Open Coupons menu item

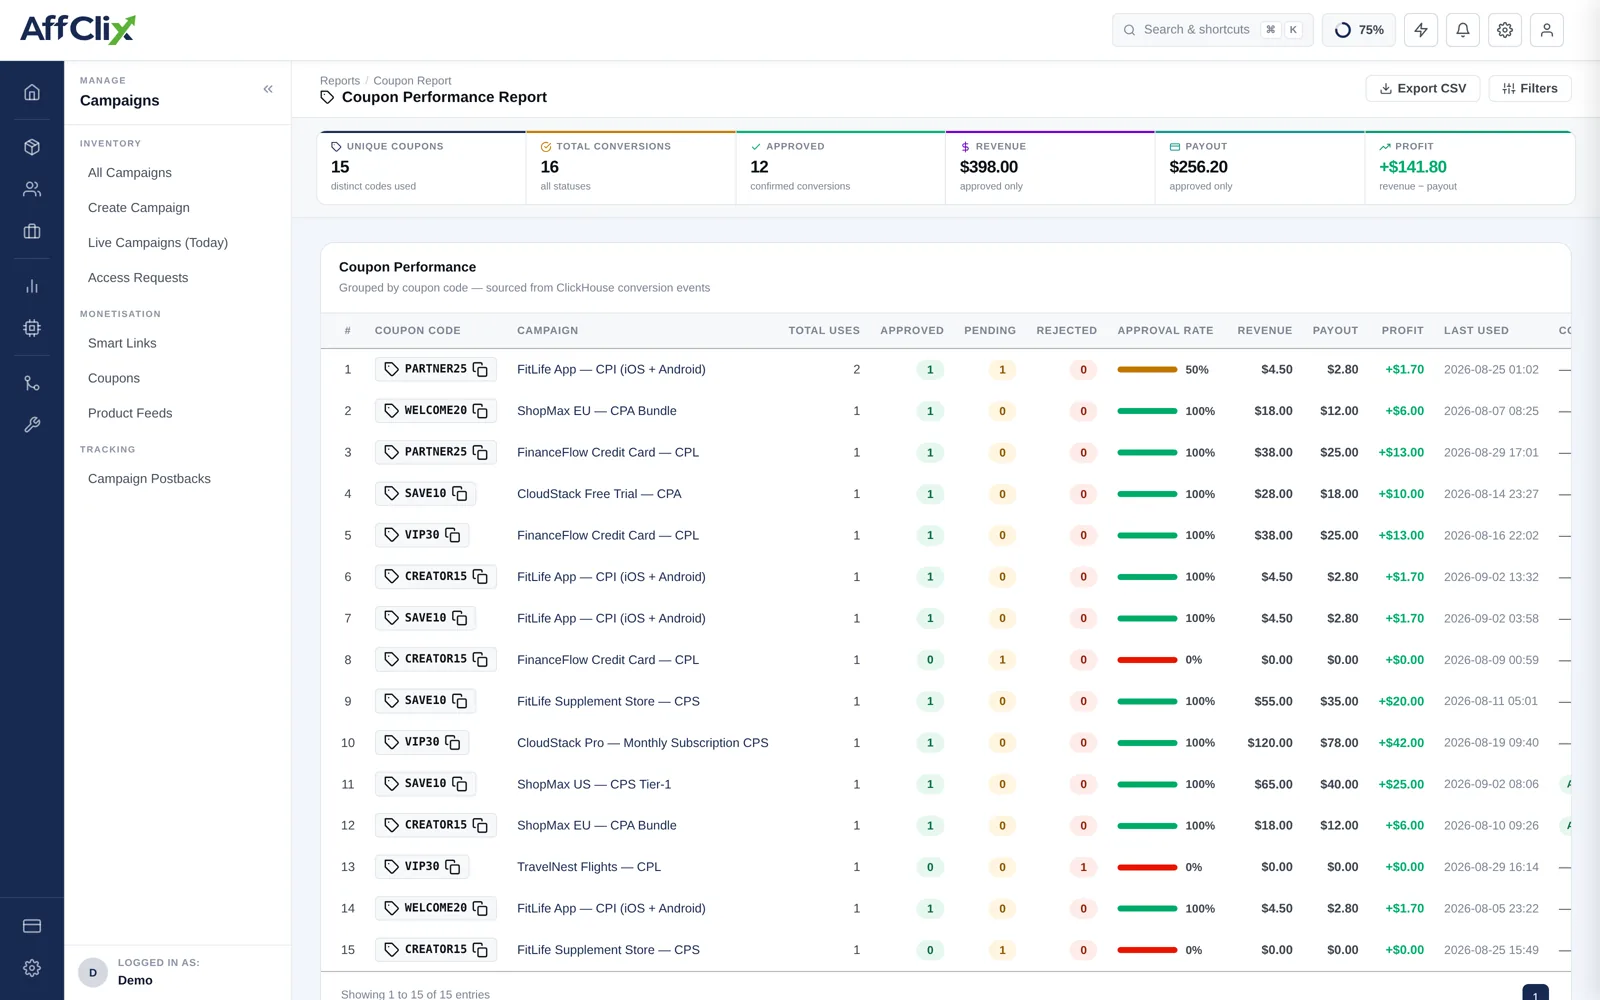[x=114, y=378]
